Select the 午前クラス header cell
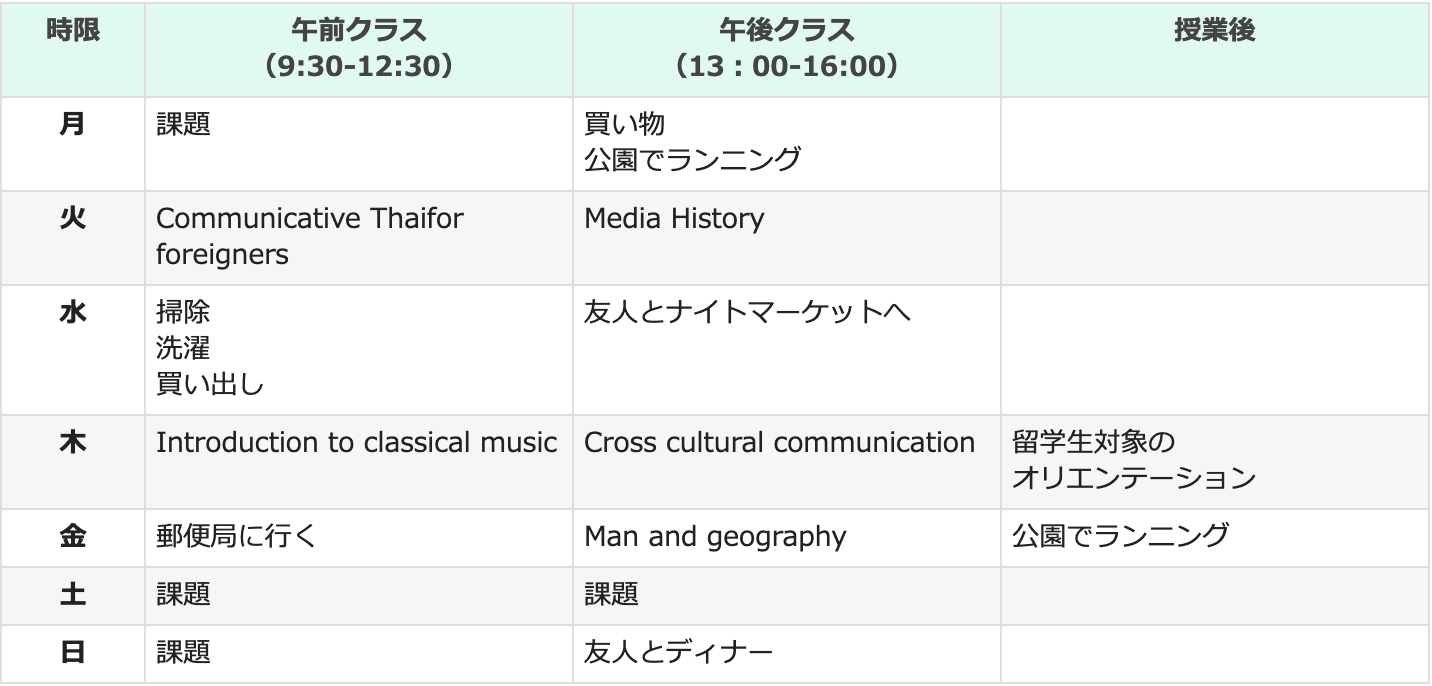Viewport: 1432px width, 686px height. [x=359, y=48]
